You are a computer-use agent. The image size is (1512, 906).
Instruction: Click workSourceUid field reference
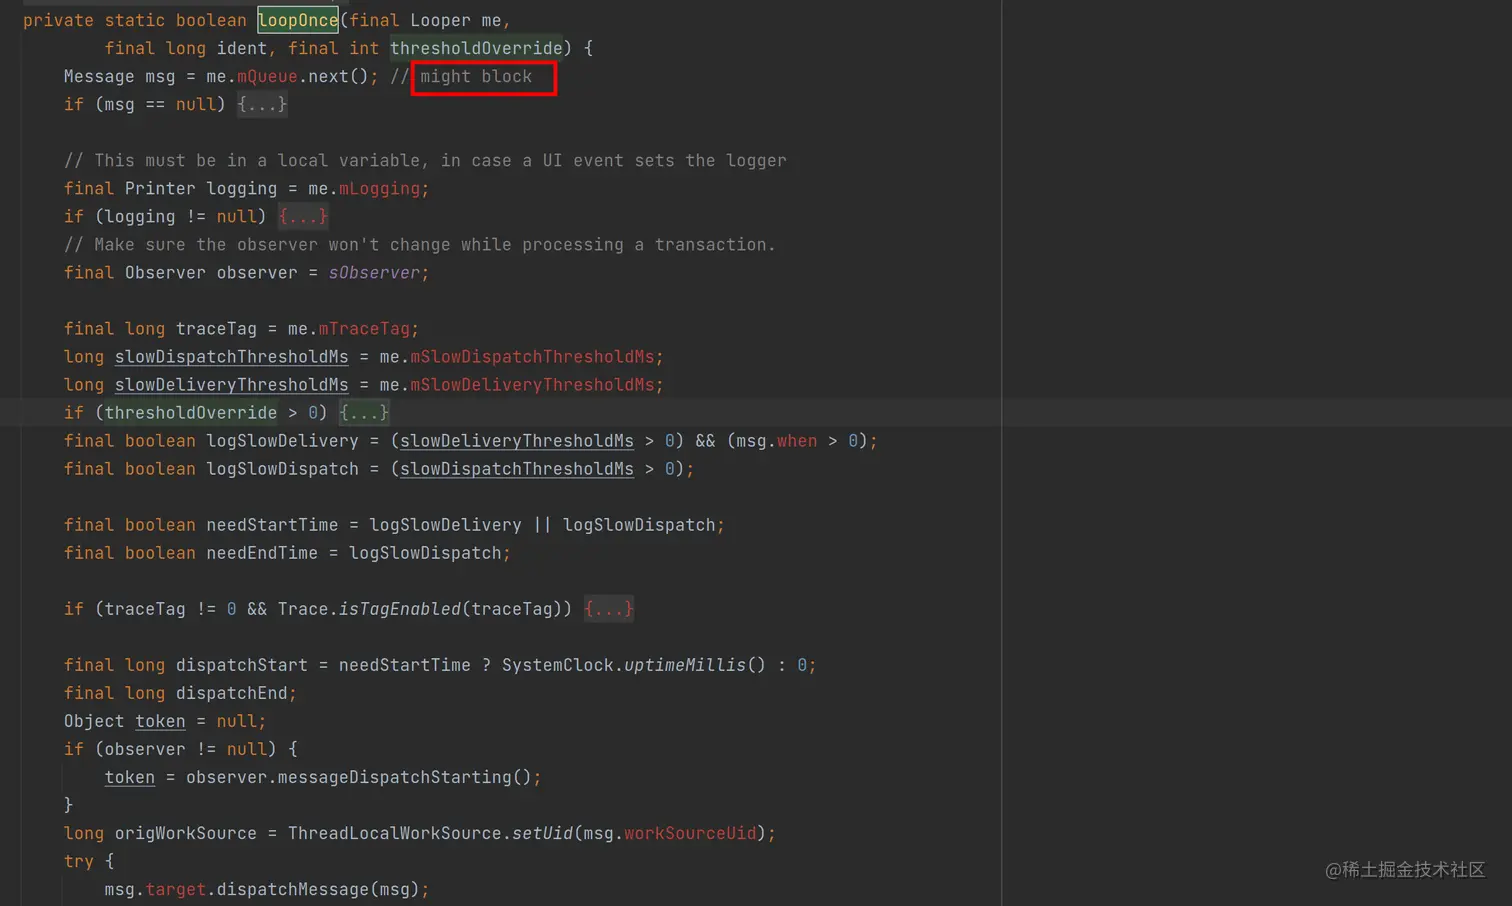tap(690, 832)
